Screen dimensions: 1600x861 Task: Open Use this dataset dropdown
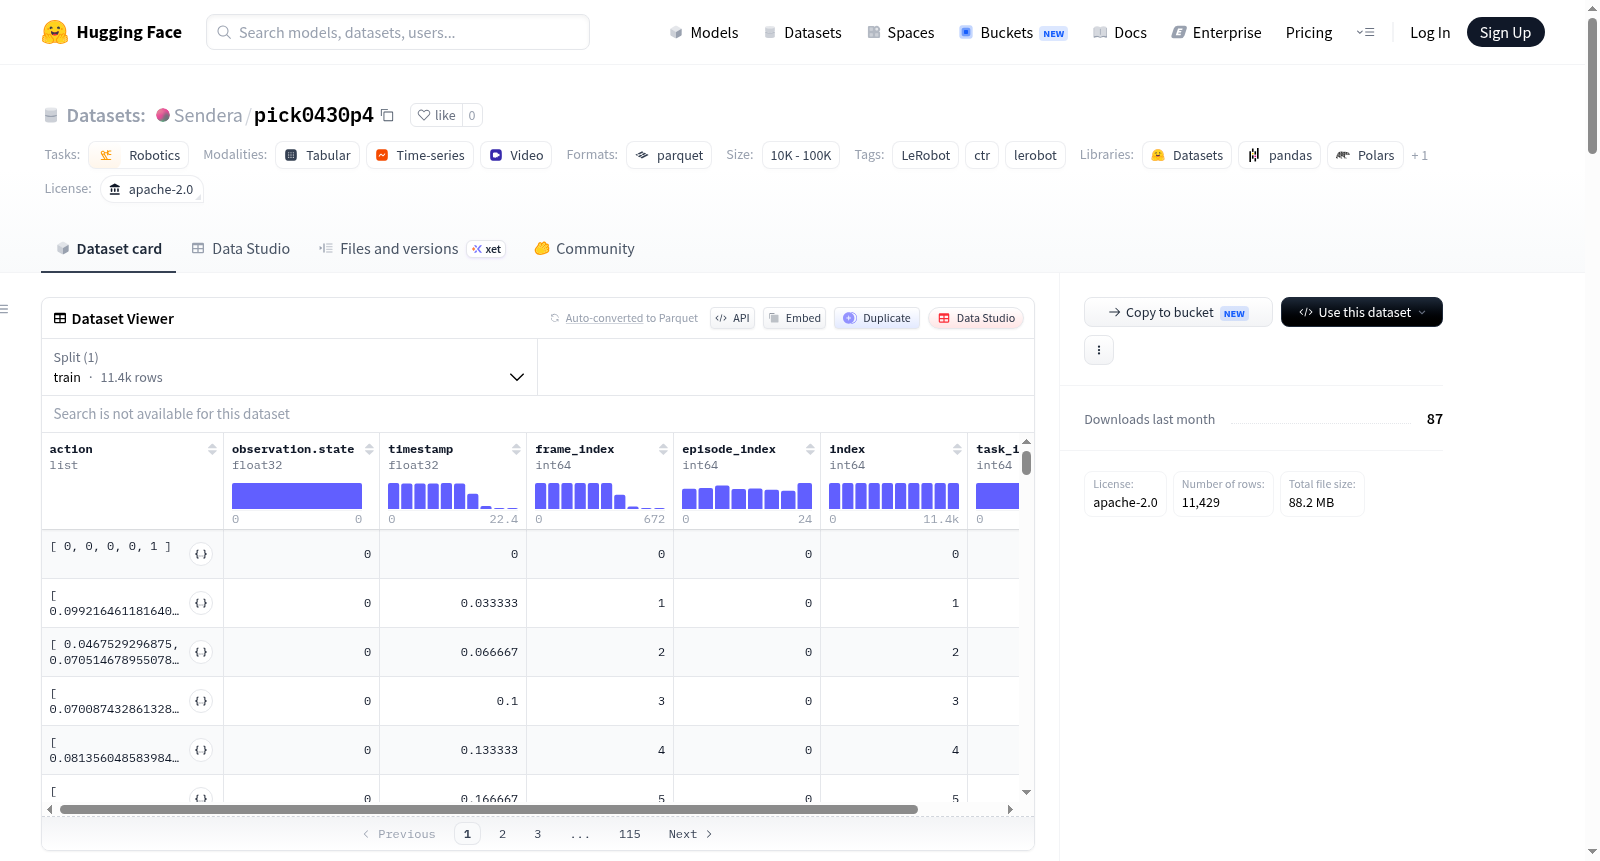point(1362,312)
